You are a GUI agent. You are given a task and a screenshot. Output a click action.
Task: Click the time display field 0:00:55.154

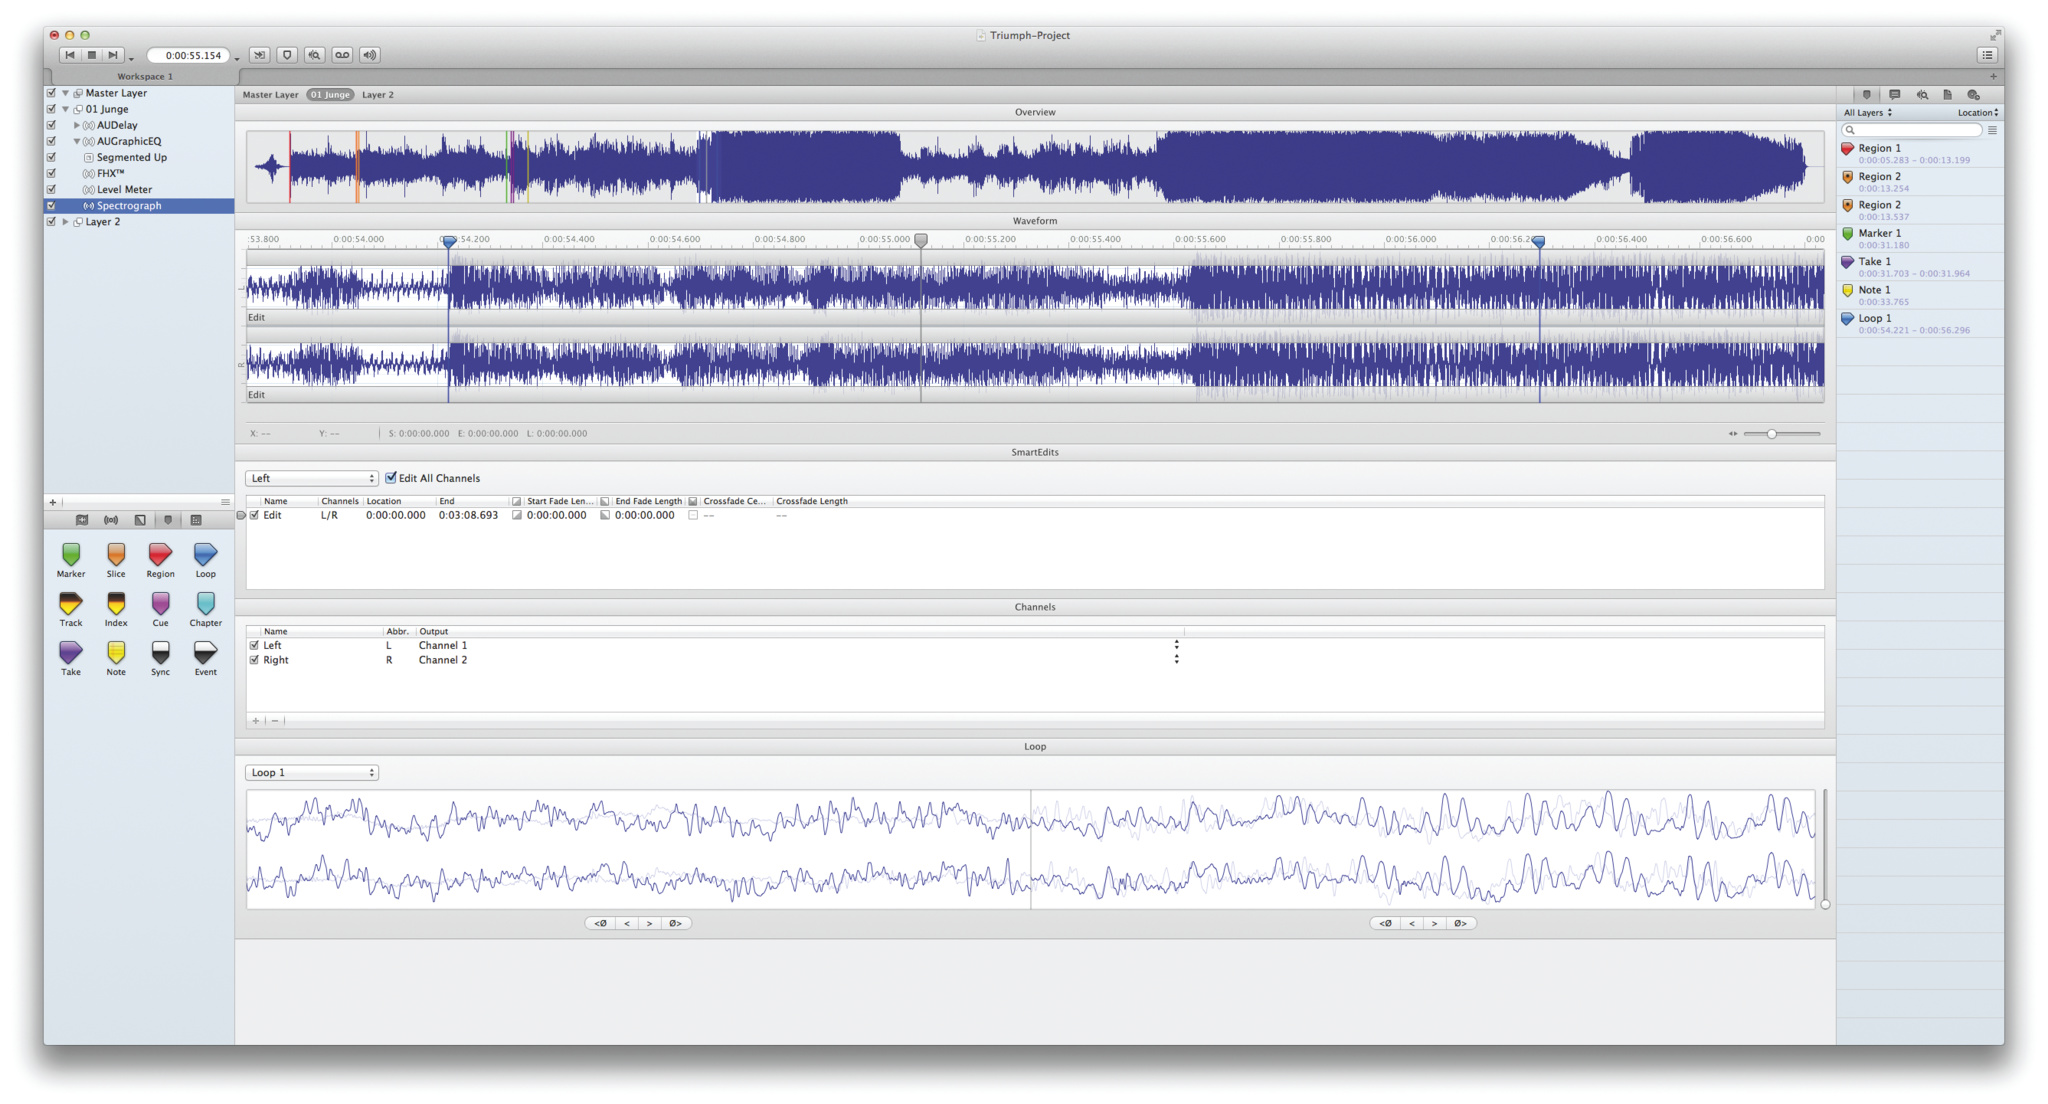tap(190, 55)
